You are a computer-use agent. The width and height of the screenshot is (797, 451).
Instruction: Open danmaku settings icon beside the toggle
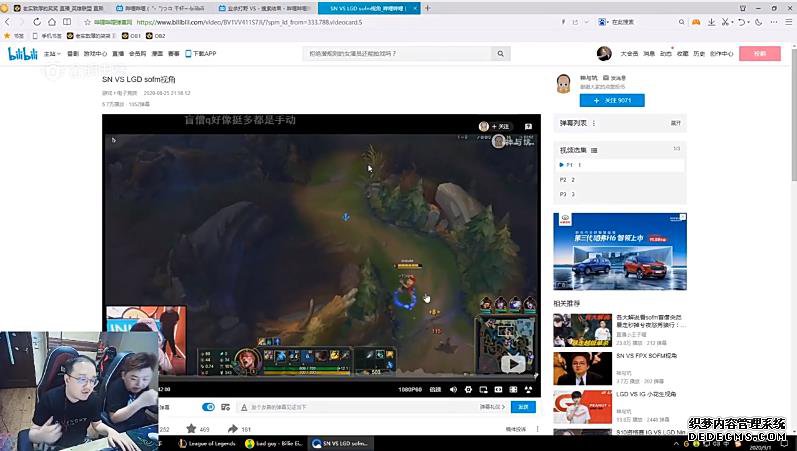coord(226,407)
